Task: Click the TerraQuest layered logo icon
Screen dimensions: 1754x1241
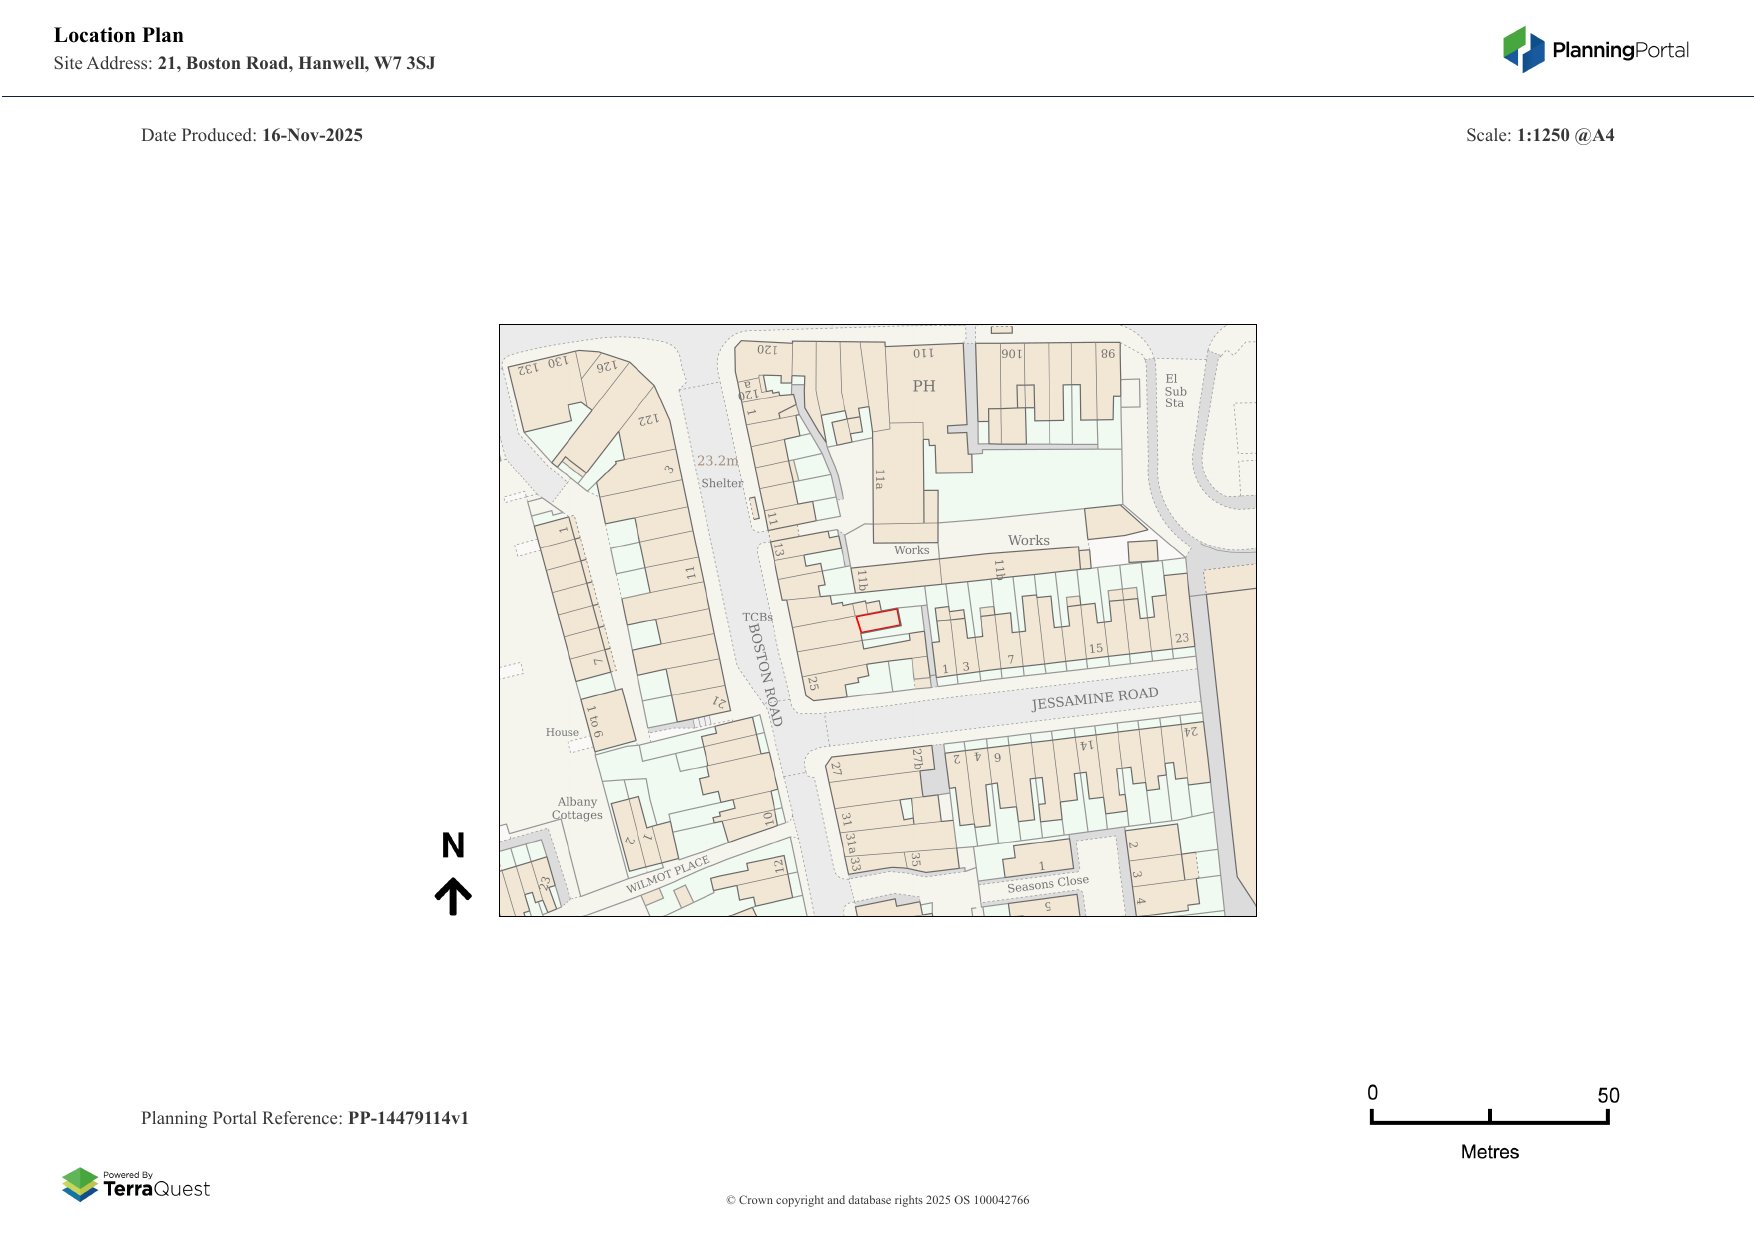Action: click(x=80, y=1184)
